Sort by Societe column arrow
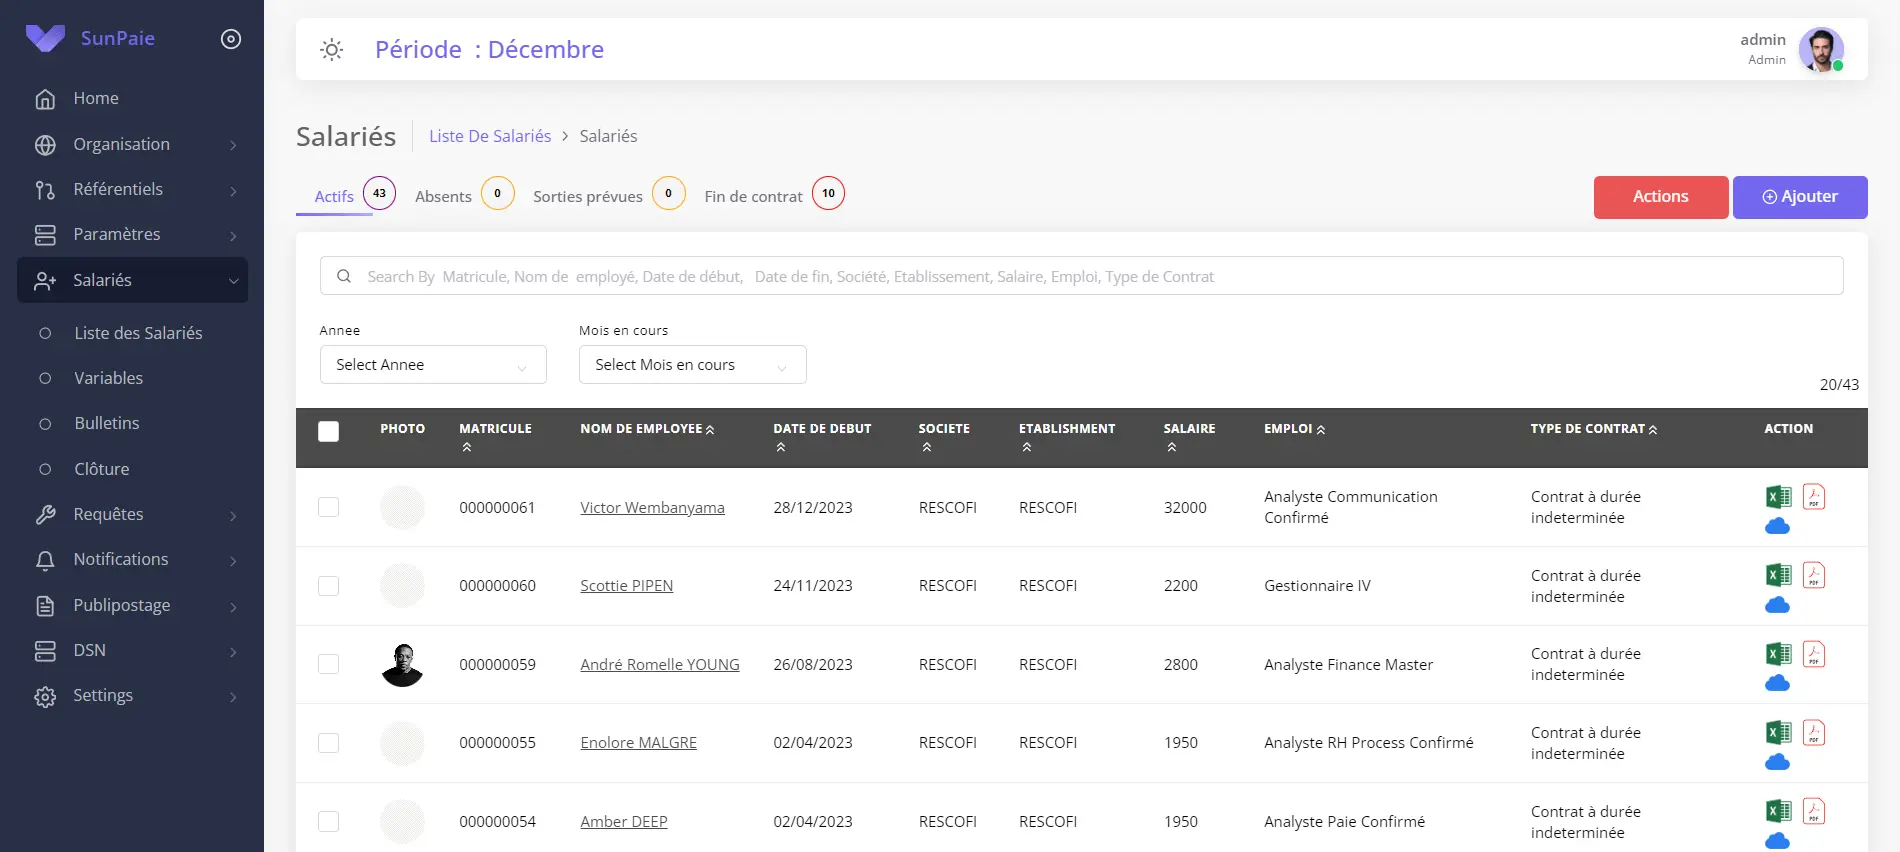Image resolution: width=1900 pixels, height=852 pixels. click(x=927, y=447)
